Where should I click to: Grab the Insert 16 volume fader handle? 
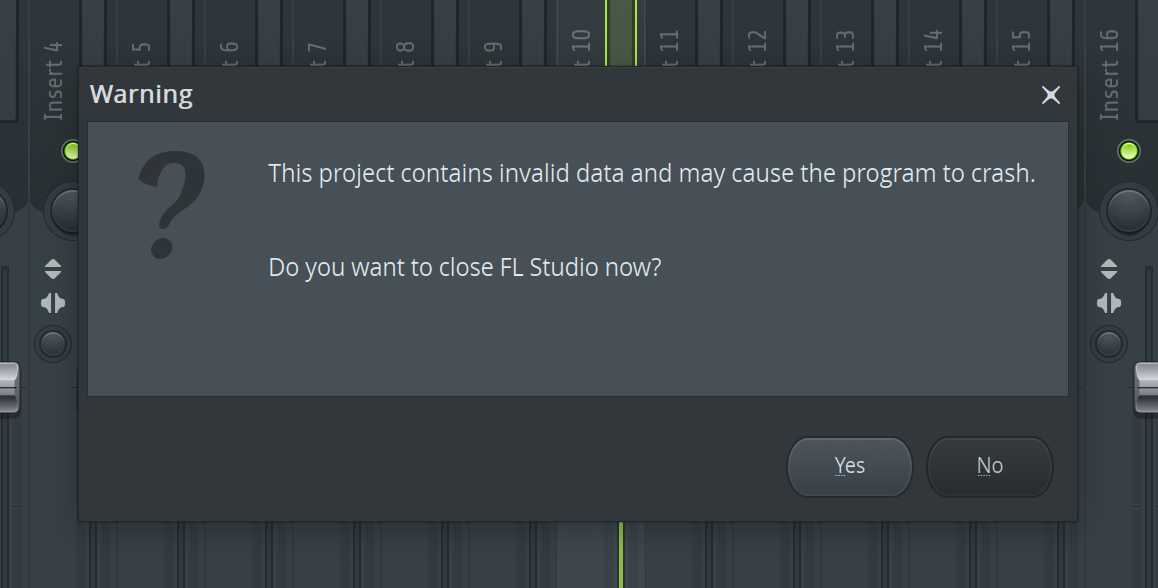[x=1145, y=388]
